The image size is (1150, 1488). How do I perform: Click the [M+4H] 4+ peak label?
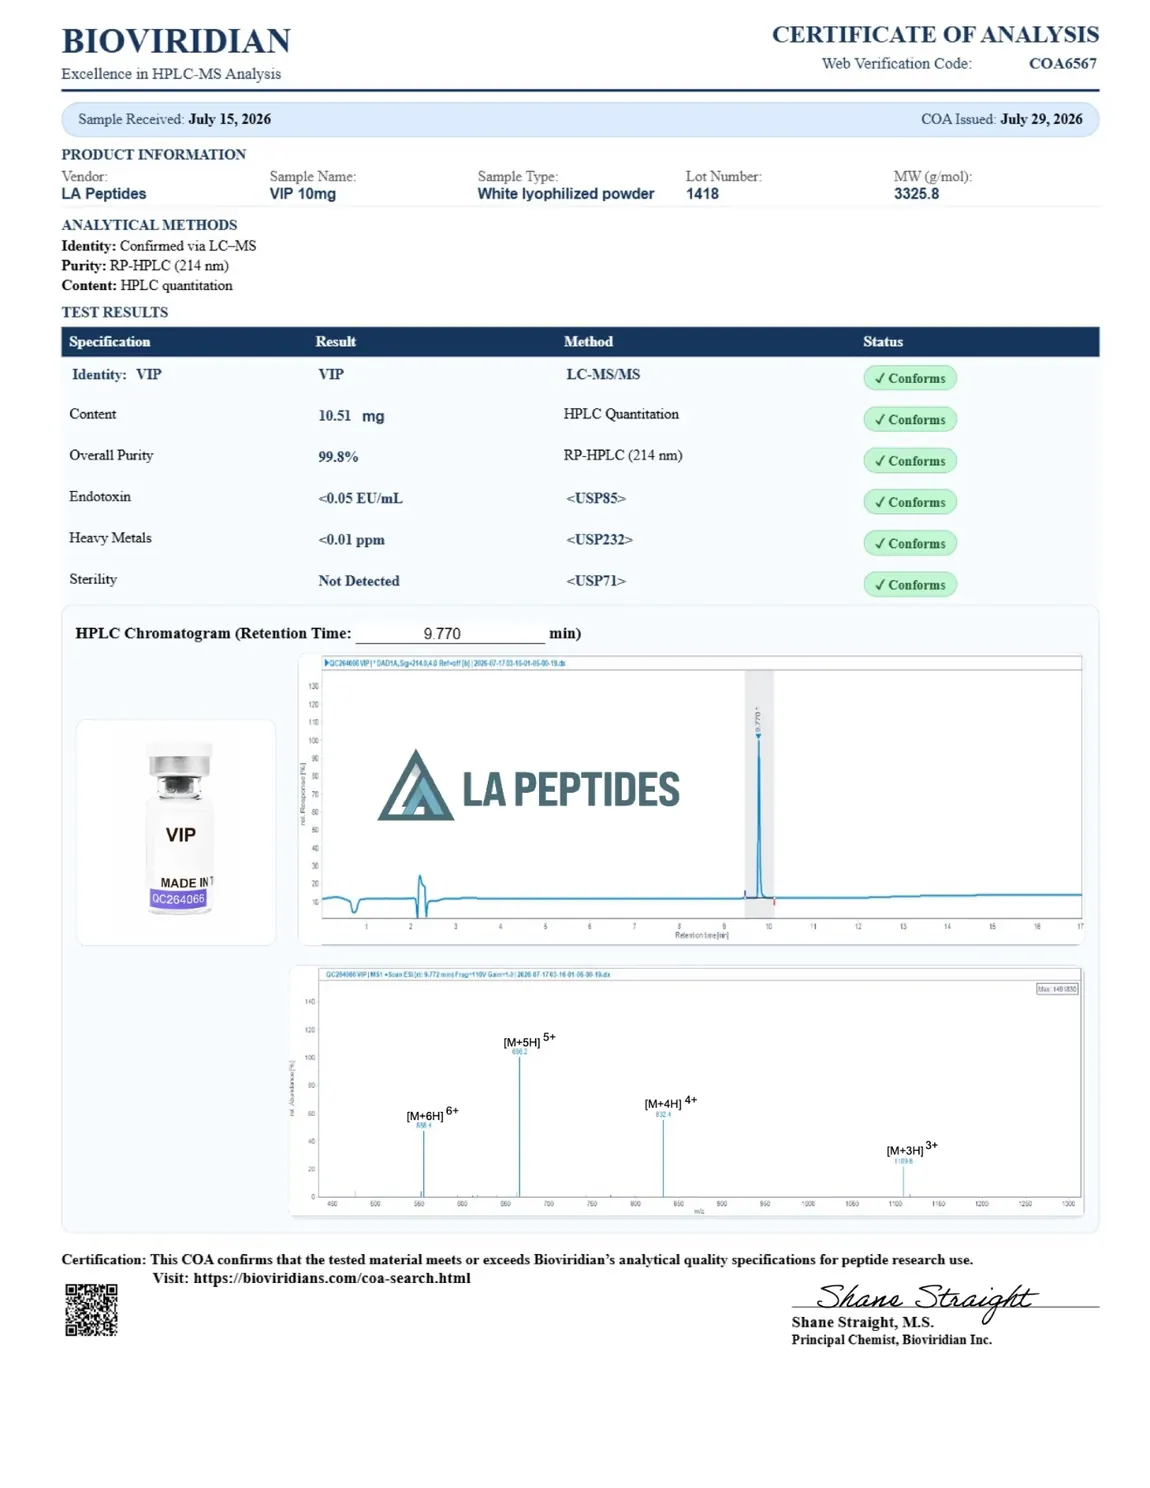coord(671,1103)
